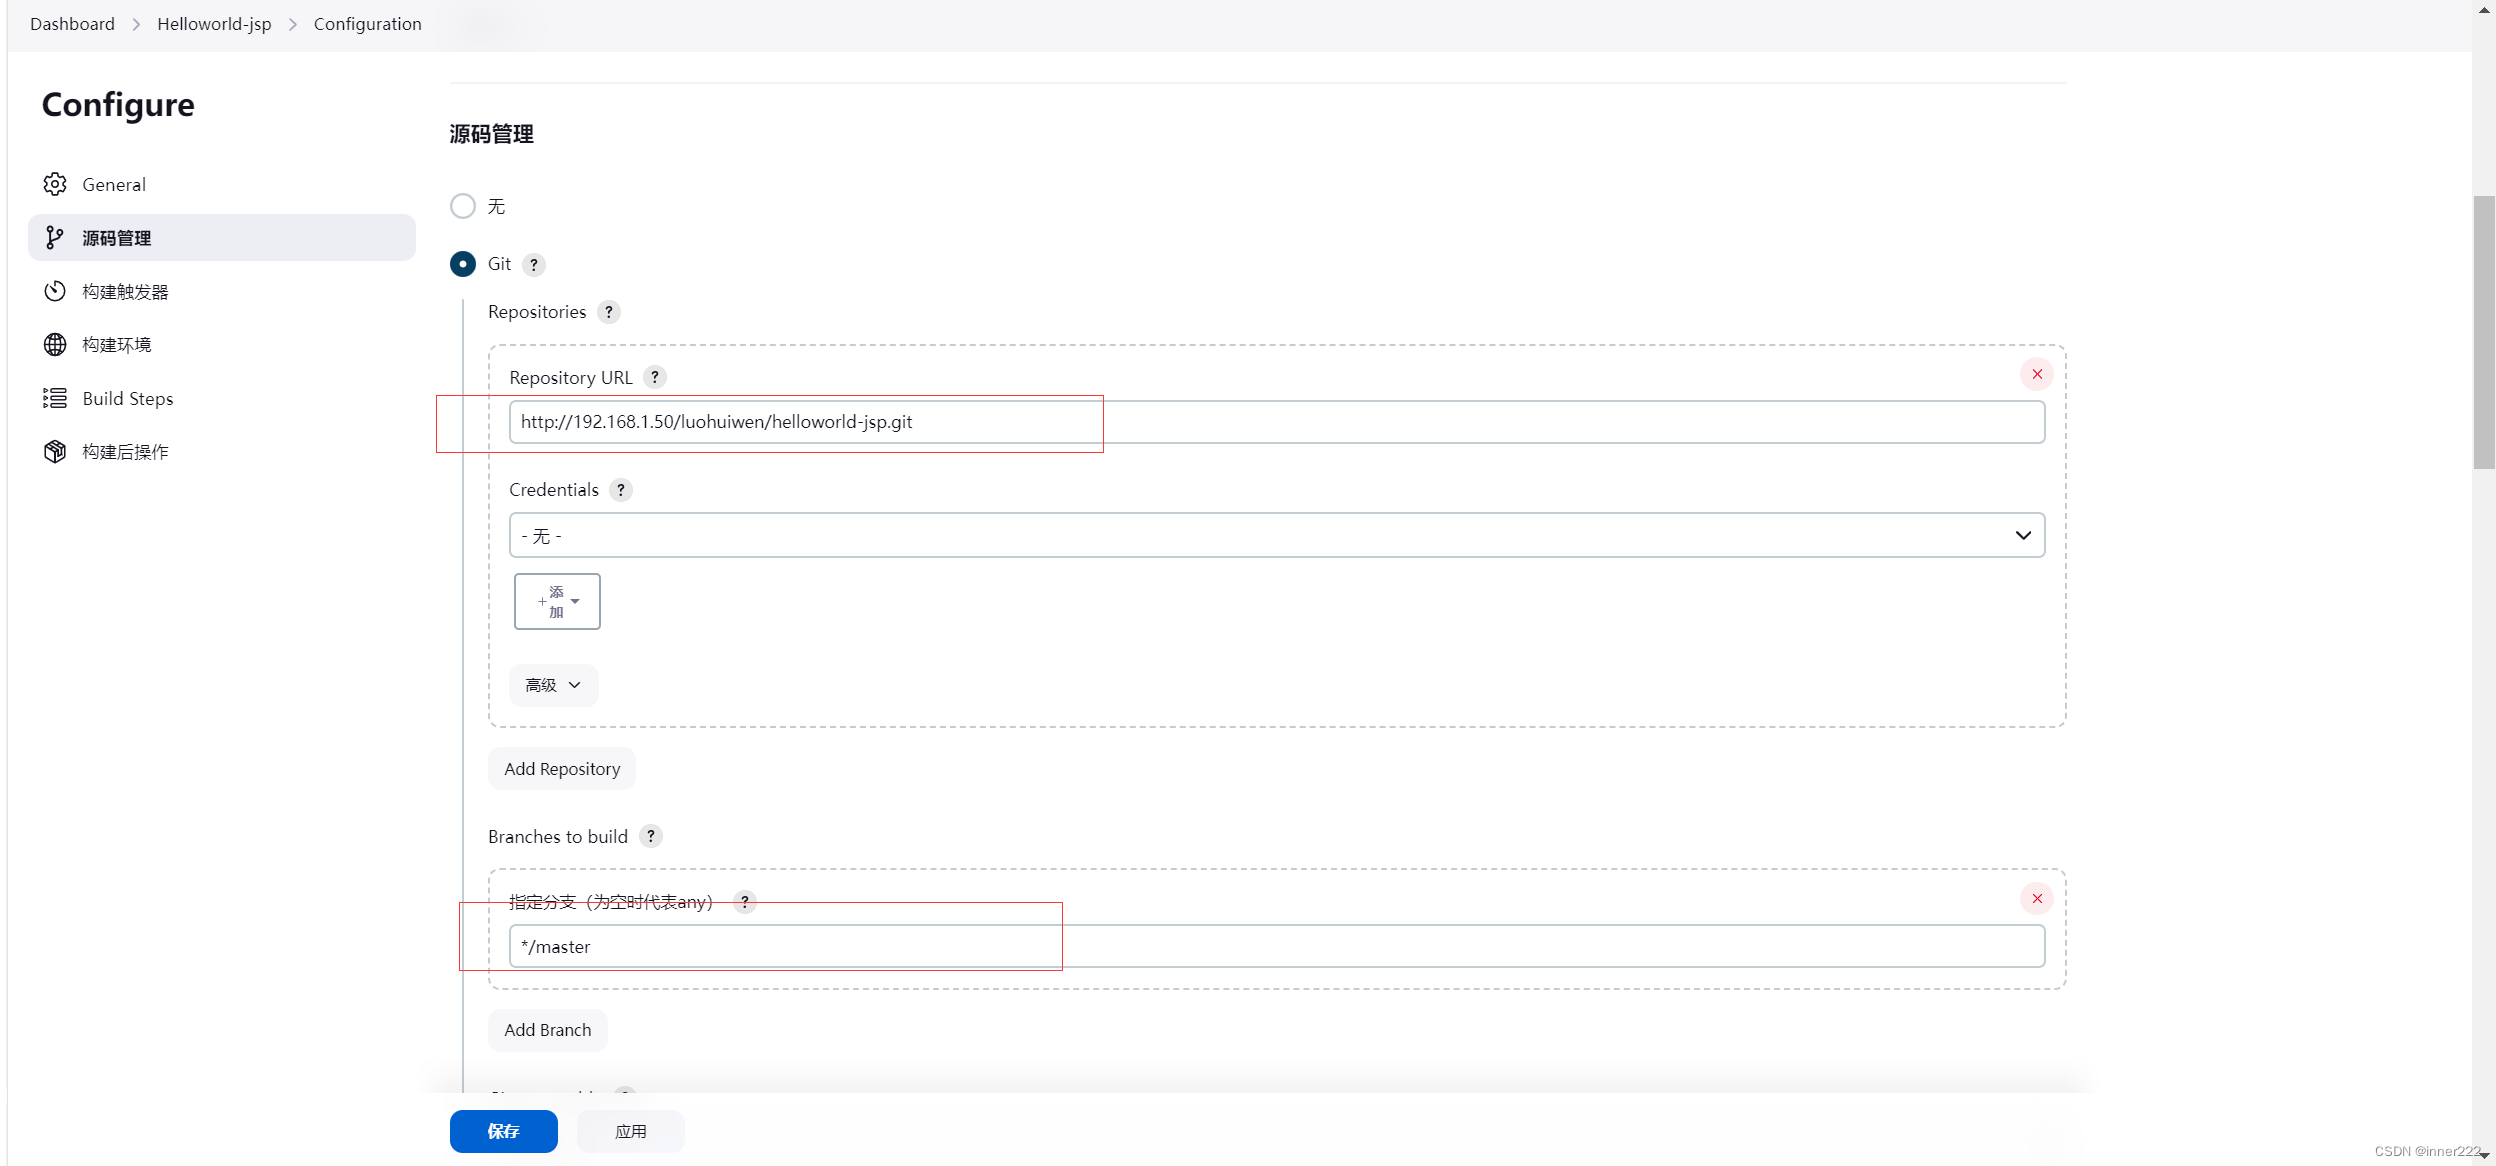2496x1166 pixels.
Task: Click the Build Steps list icon
Action: pyautogui.click(x=55, y=398)
